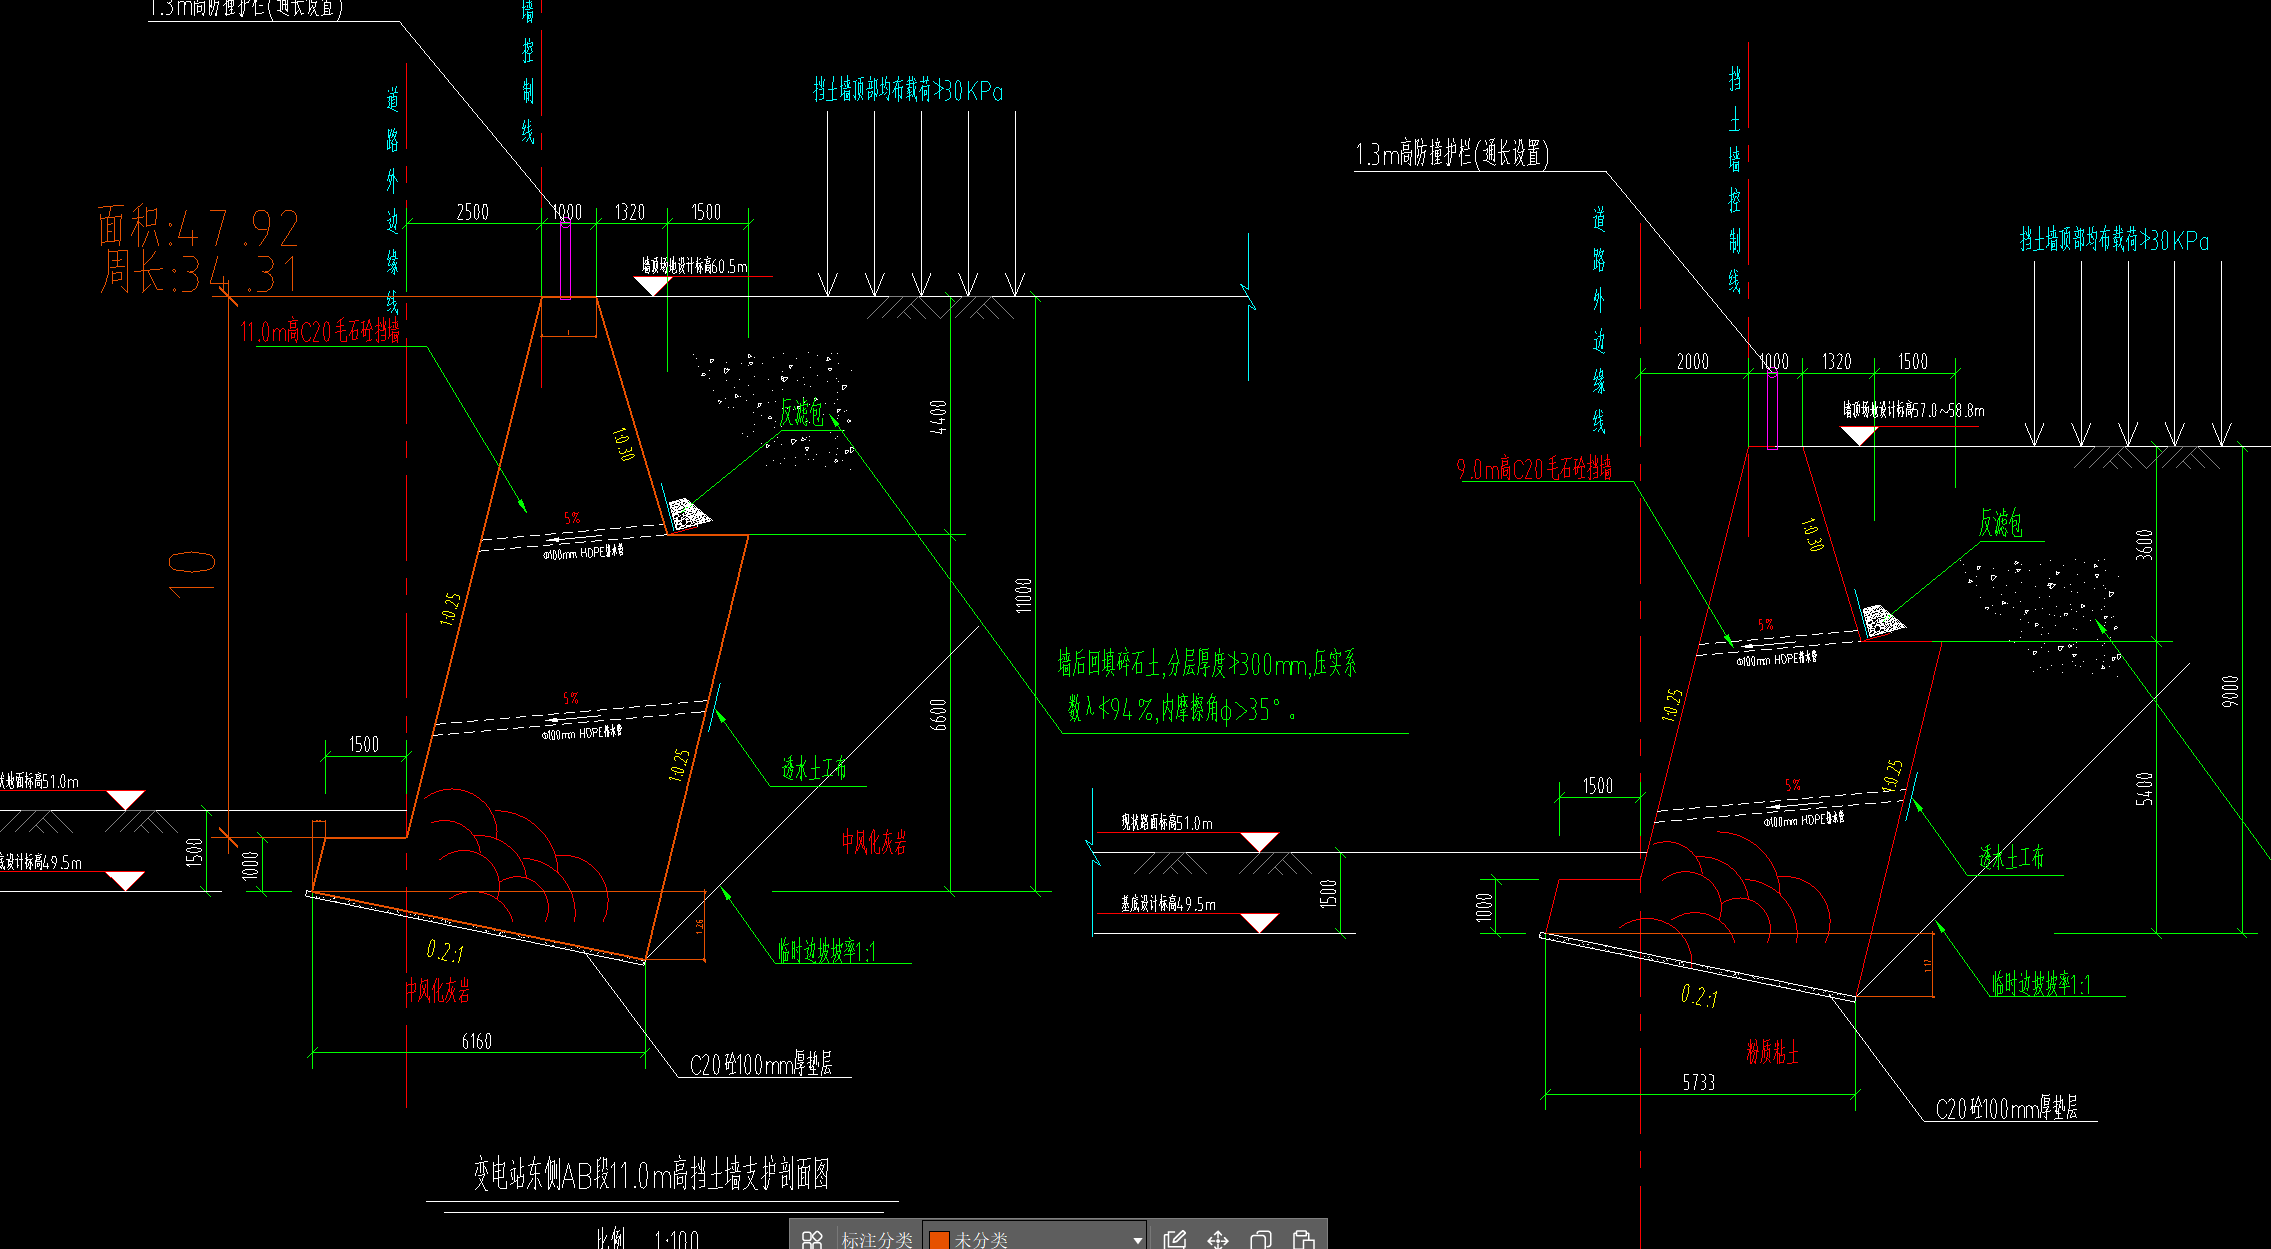
Task: Click the 6600 vertical dimension text
Action: pyautogui.click(x=938, y=714)
